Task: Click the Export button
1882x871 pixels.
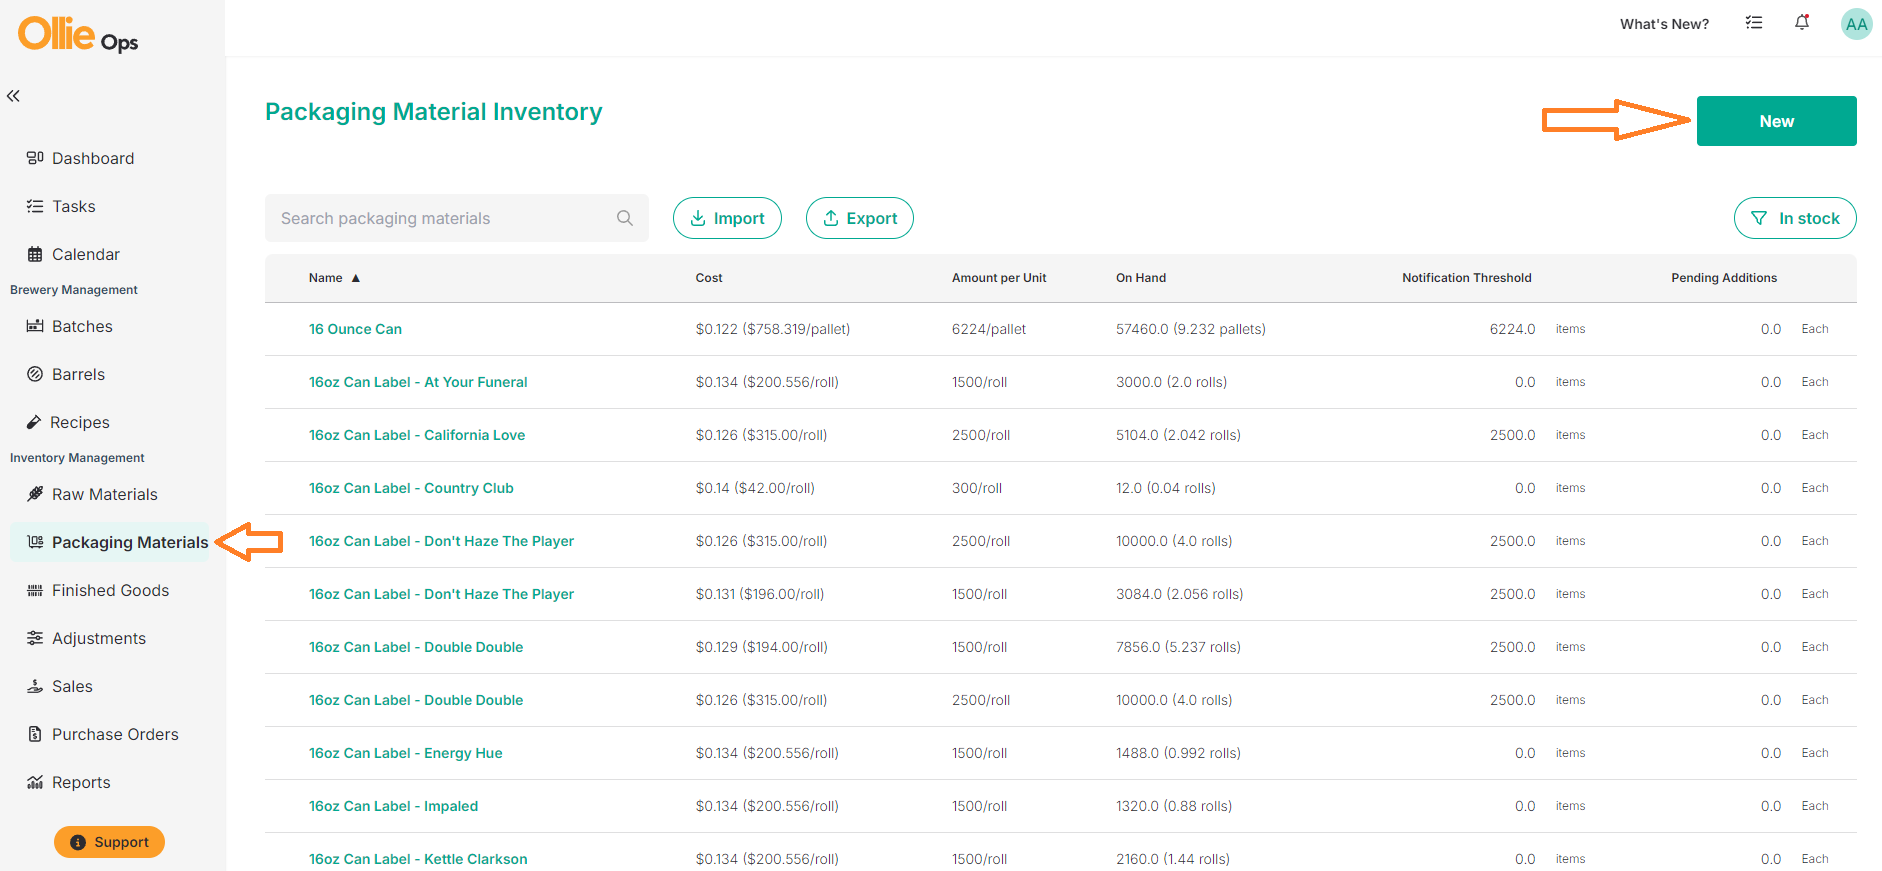Action: pos(860,218)
